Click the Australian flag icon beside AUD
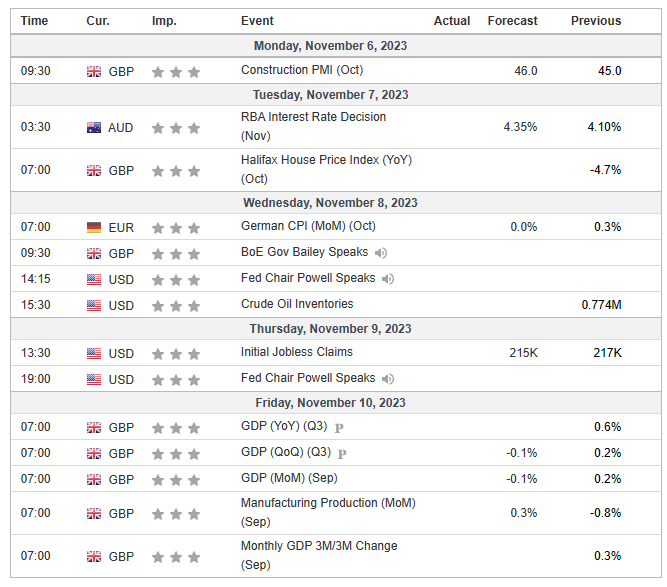Screen dimensions: 667x587 click(94, 128)
